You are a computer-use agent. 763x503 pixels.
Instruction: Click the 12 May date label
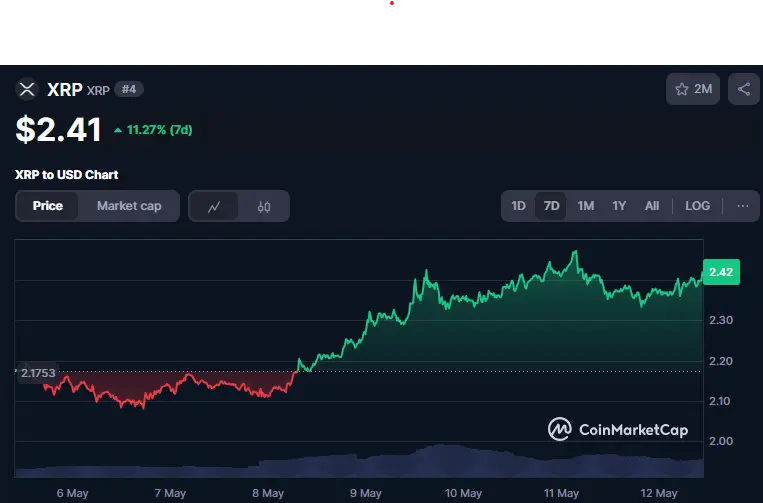click(x=659, y=493)
